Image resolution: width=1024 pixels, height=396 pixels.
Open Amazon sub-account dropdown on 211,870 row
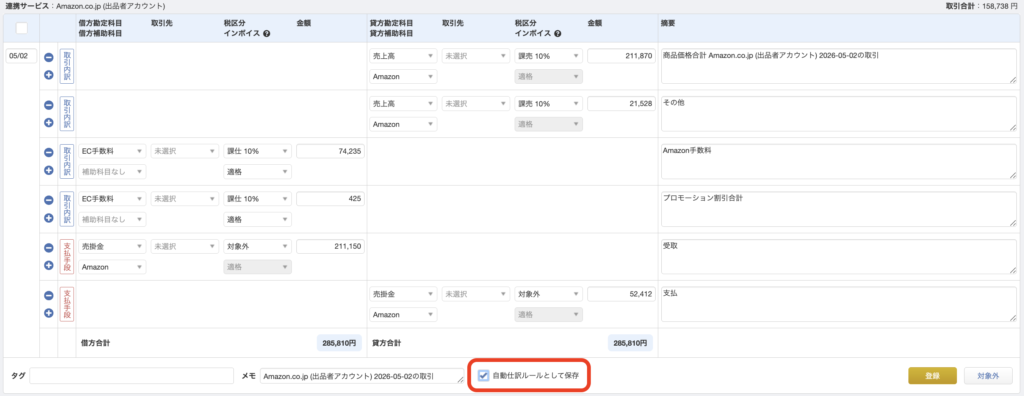pyautogui.click(x=403, y=76)
